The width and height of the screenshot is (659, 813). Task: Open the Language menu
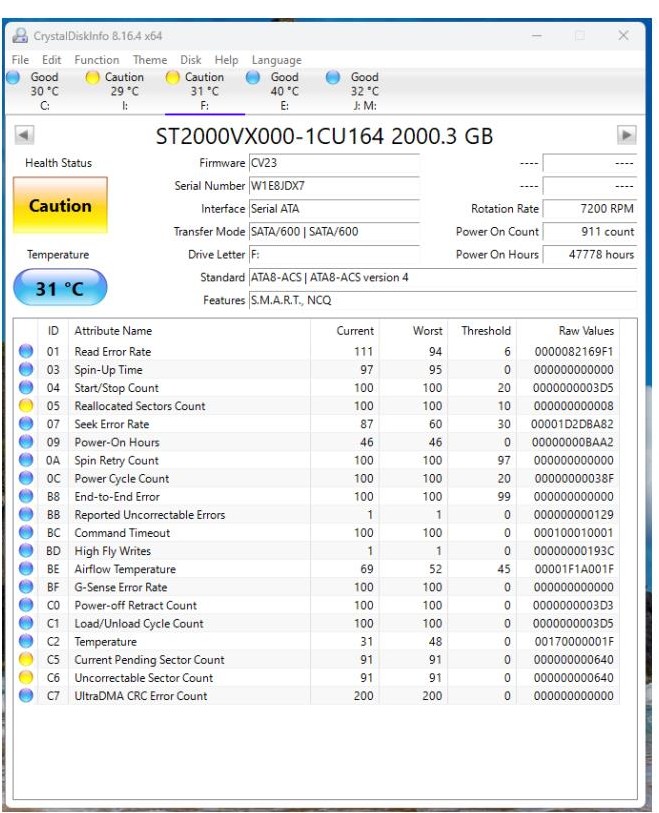click(x=276, y=60)
